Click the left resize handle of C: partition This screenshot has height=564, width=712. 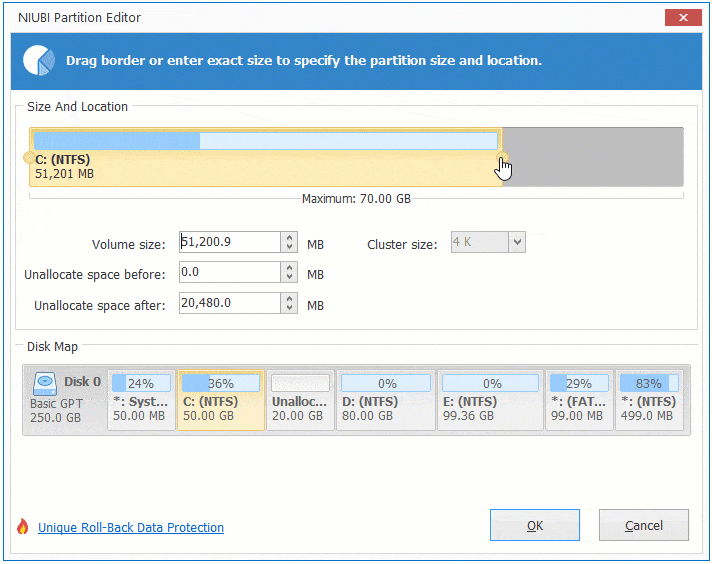pos(28,157)
